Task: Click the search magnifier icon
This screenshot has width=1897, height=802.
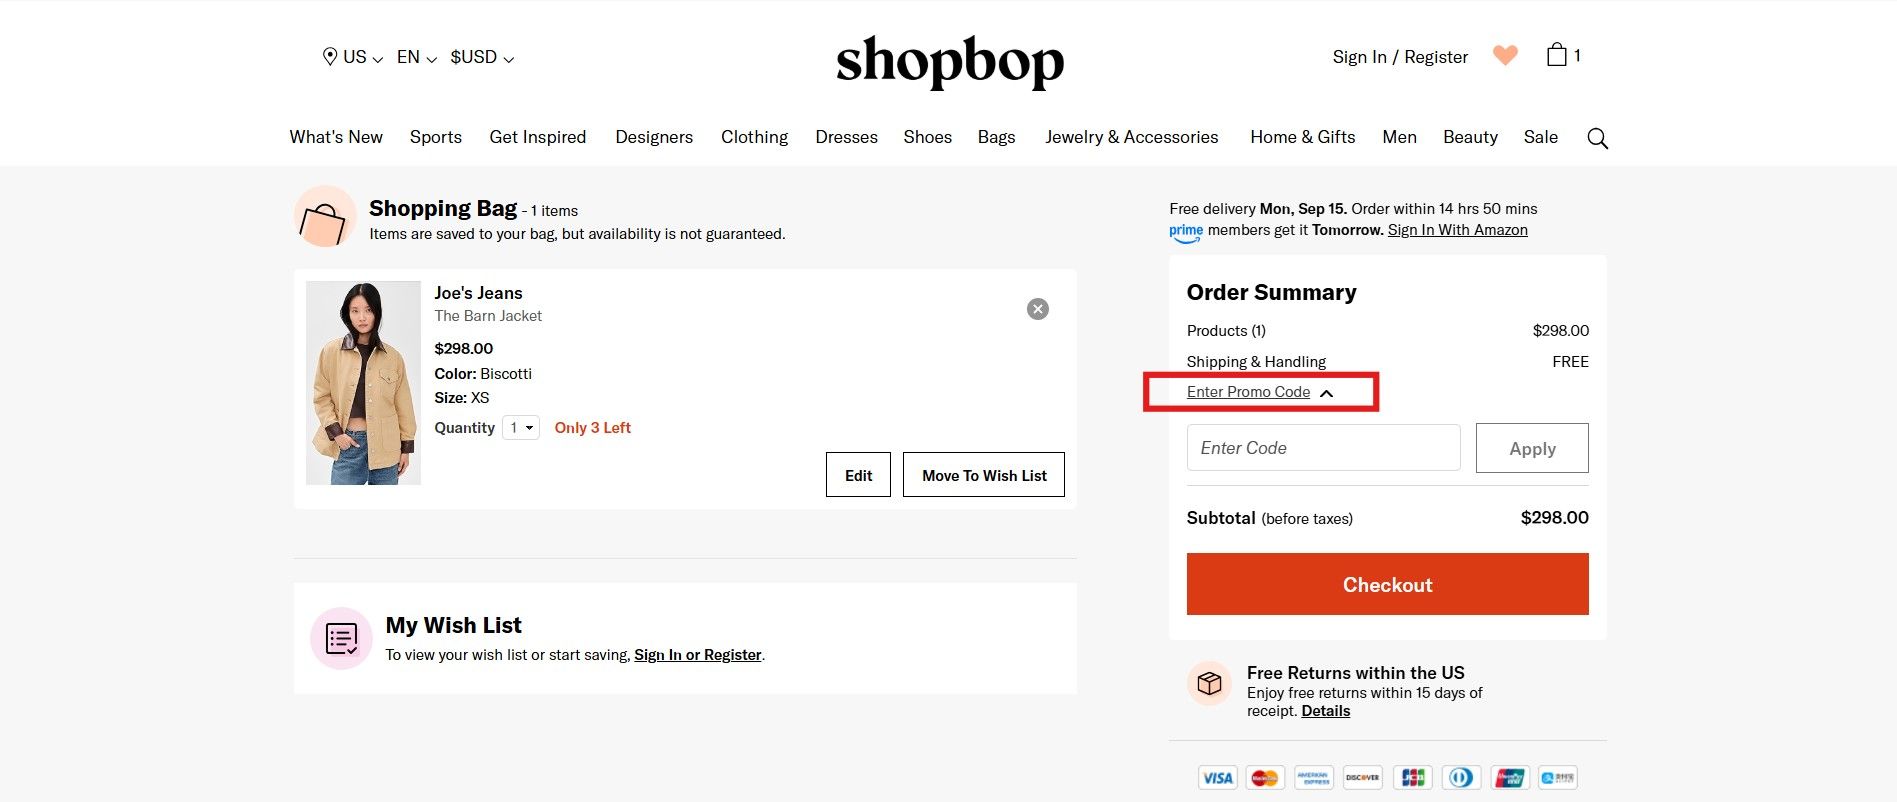Action: (x=1597, y=138)
